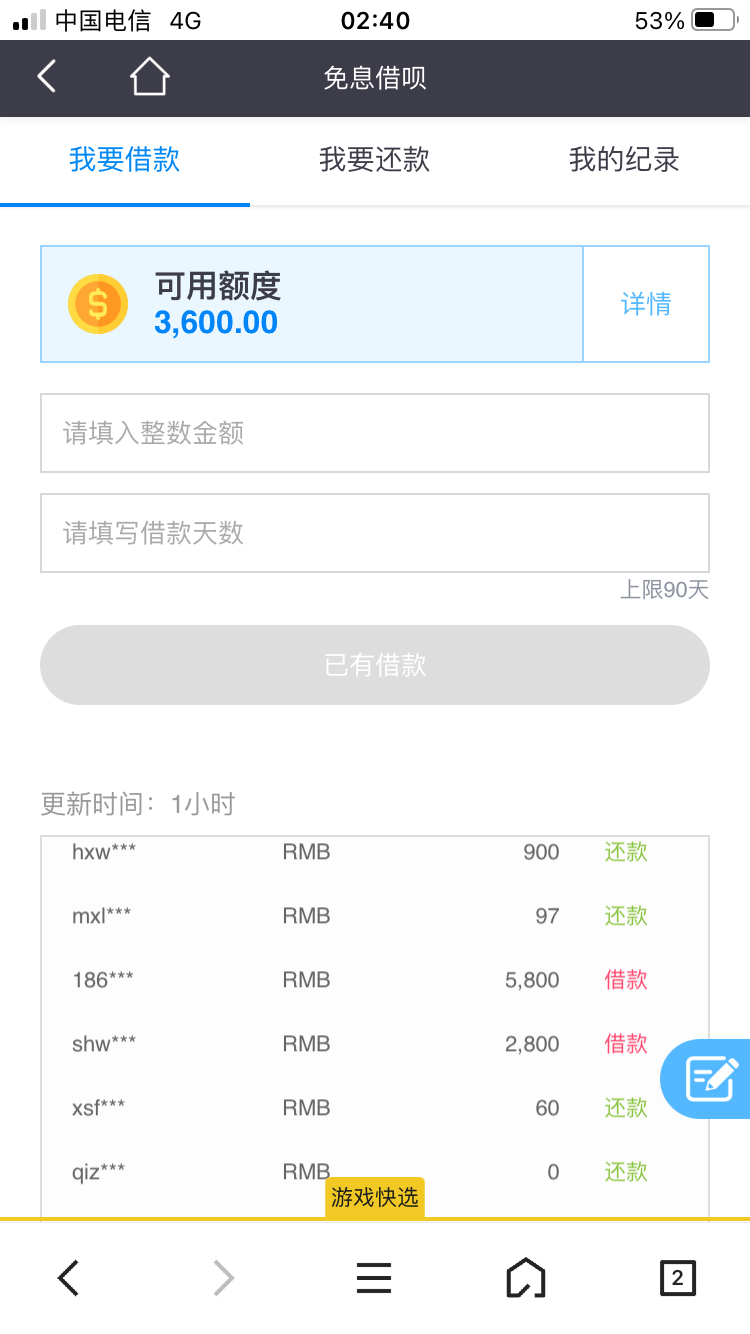Open the floating edit note icon
The width and height of the screenshot is (750, 1334).
click(711, 1079)
